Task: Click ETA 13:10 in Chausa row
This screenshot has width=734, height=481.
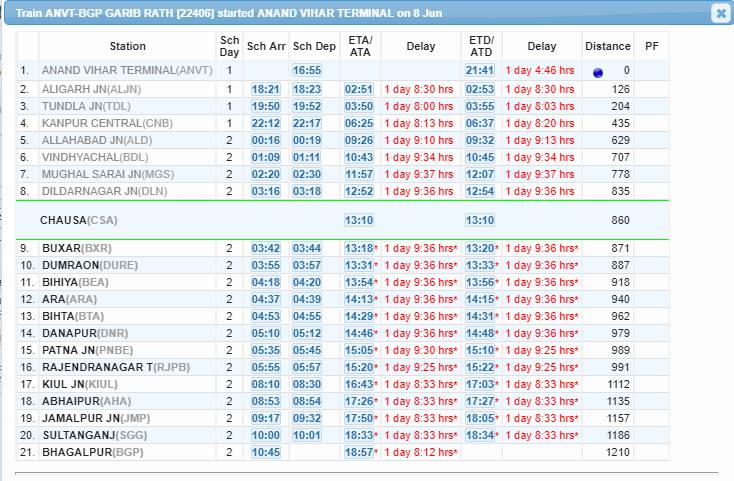Action: click(x=359, y=220)
